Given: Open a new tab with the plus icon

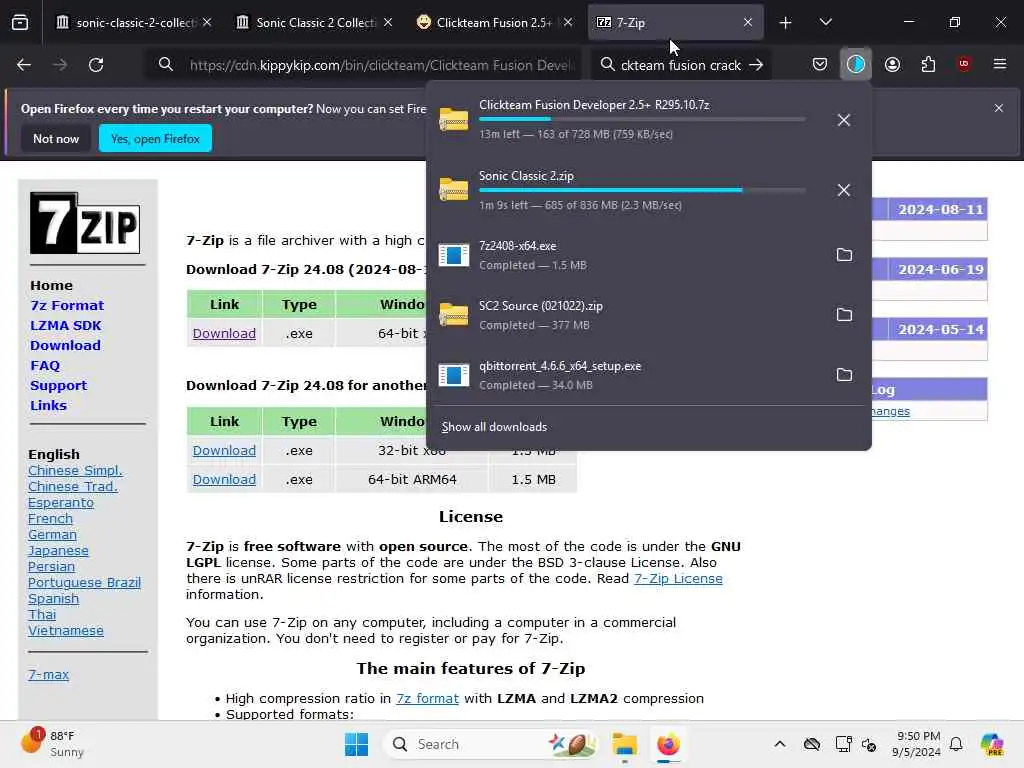Looking at the screenshot, I should point(785,23).
